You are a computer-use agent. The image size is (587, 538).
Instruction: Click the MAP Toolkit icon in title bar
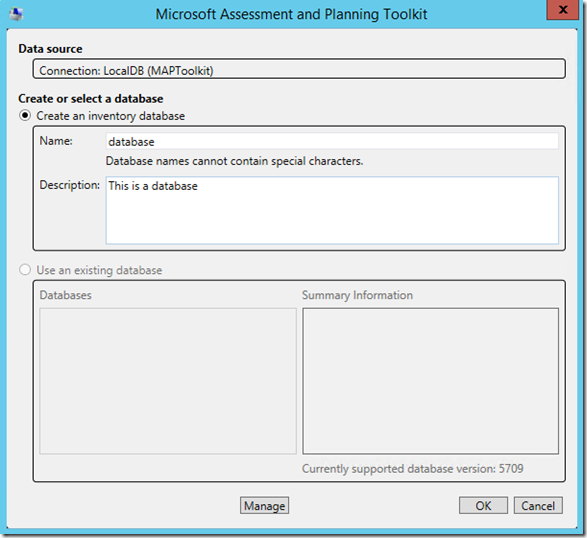16,14
